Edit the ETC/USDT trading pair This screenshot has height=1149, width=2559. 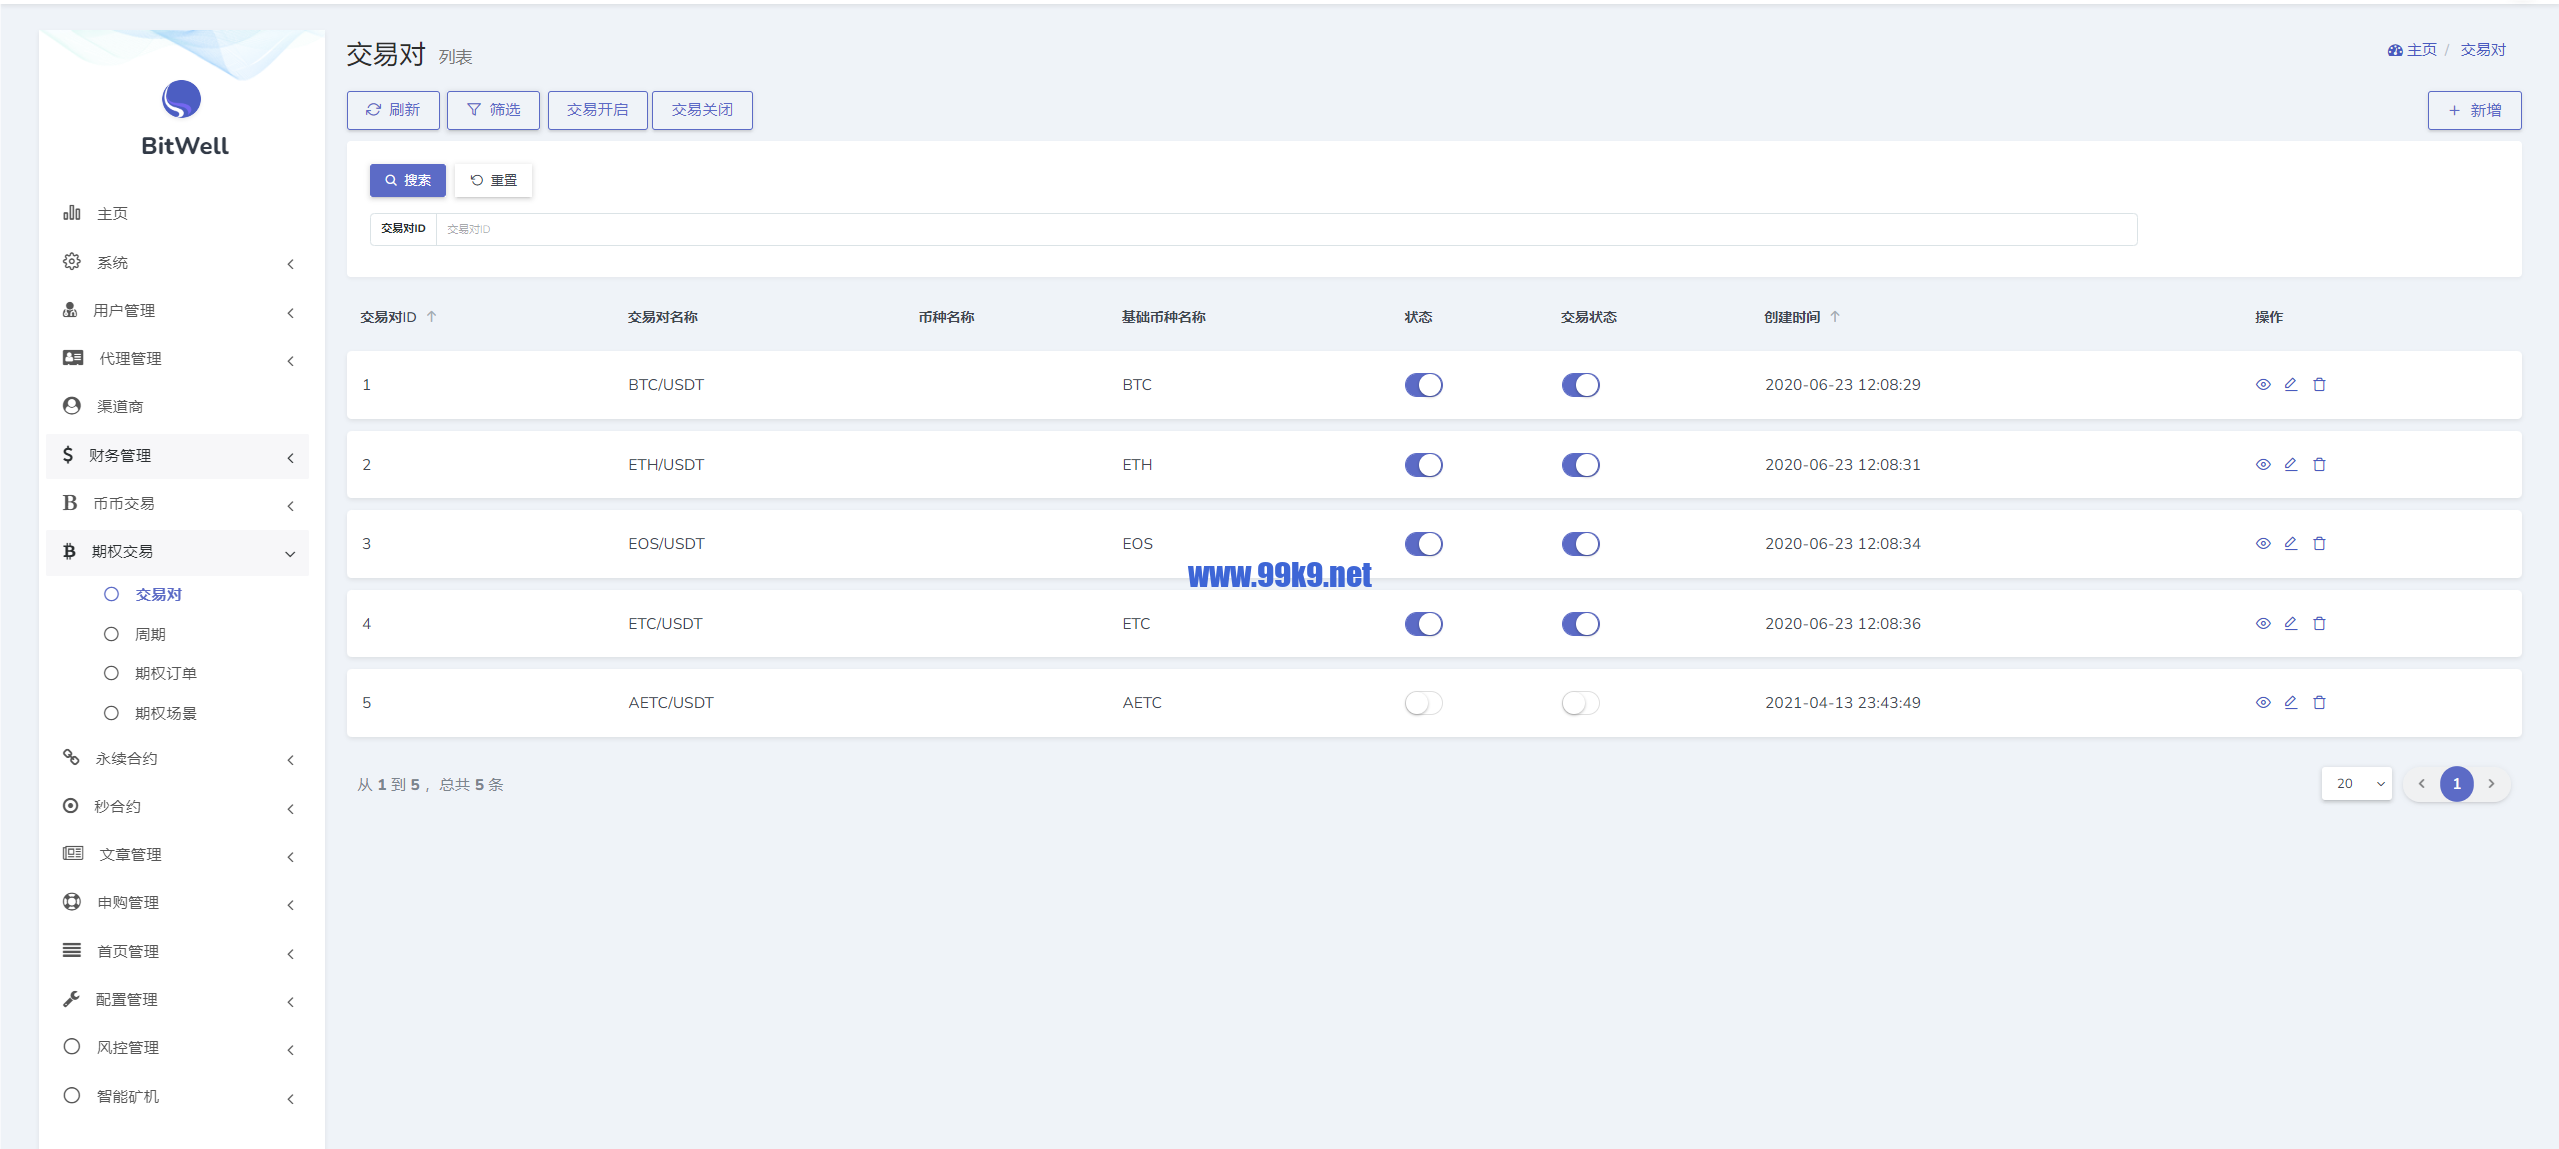[2290, 624]
